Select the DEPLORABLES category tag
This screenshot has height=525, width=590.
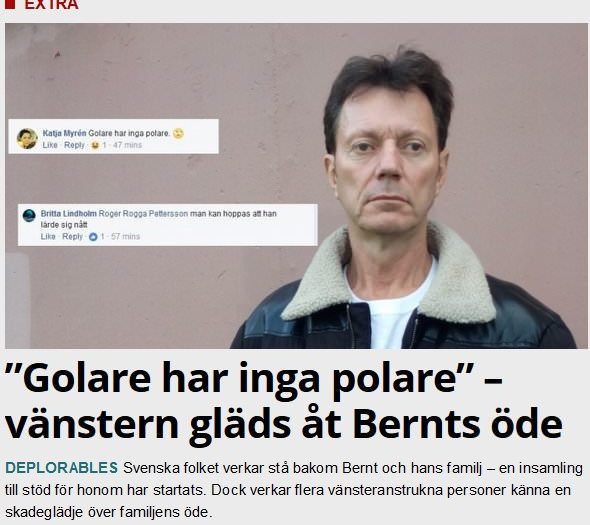pyautogui.click(x=62, y=468)
